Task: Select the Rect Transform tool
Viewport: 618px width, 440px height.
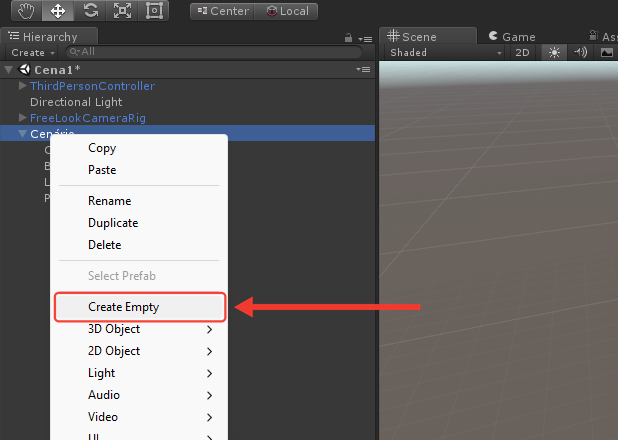Action: 154,11
